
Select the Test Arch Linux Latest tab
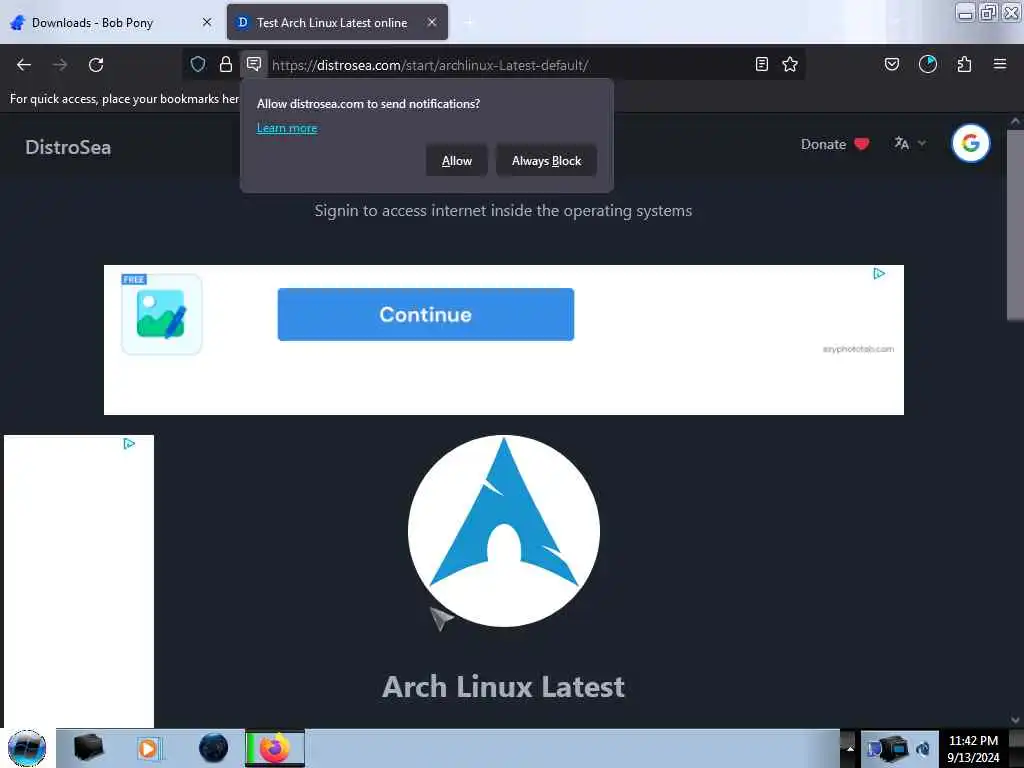[x=332, y=23]
